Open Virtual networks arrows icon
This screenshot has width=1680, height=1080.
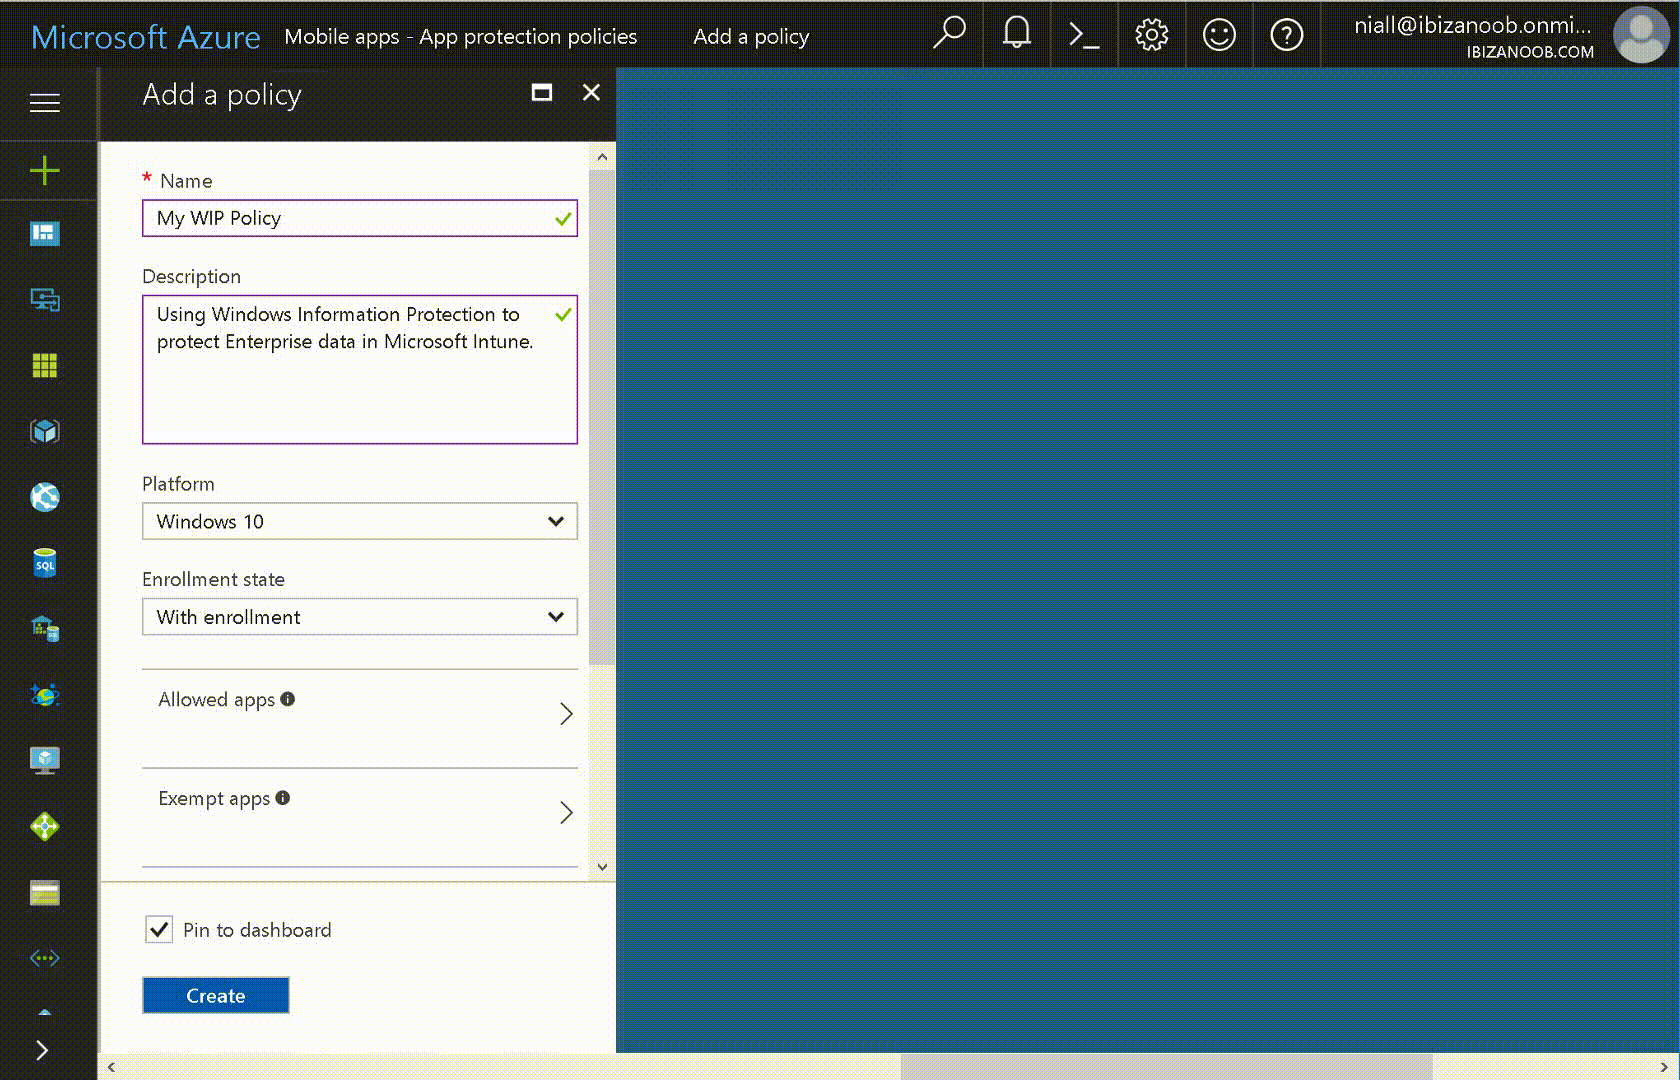[45, 958]
